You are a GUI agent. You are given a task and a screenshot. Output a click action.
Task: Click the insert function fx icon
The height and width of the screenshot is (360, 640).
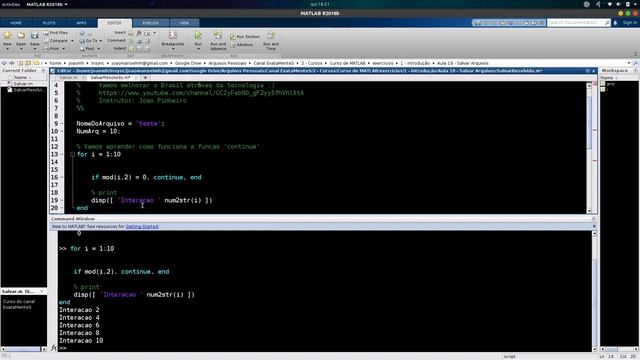coord(139,33)
